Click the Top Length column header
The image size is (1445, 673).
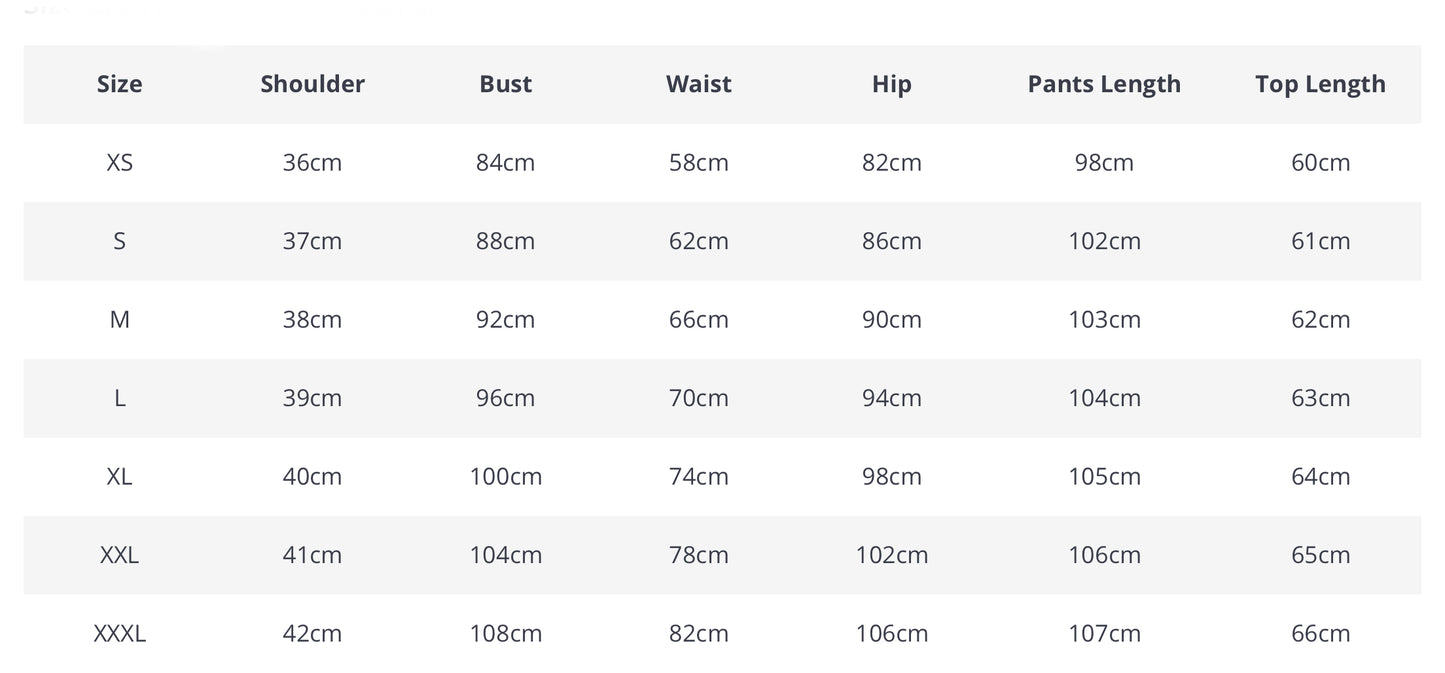coord(1320,84)
